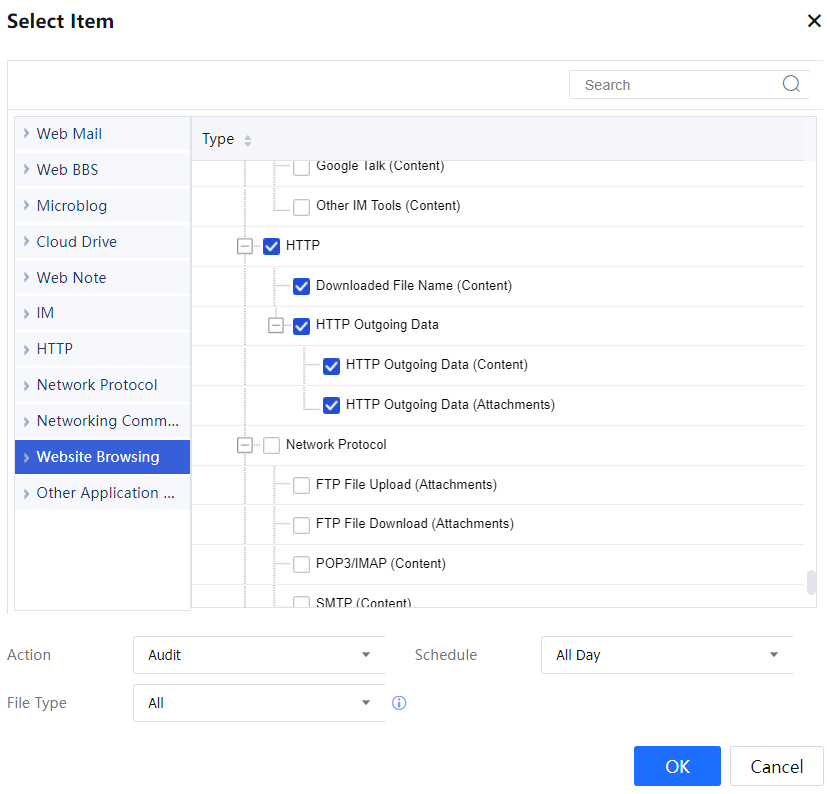
Task: Open the File Type dropdown
Action: [x=258, y=703]
